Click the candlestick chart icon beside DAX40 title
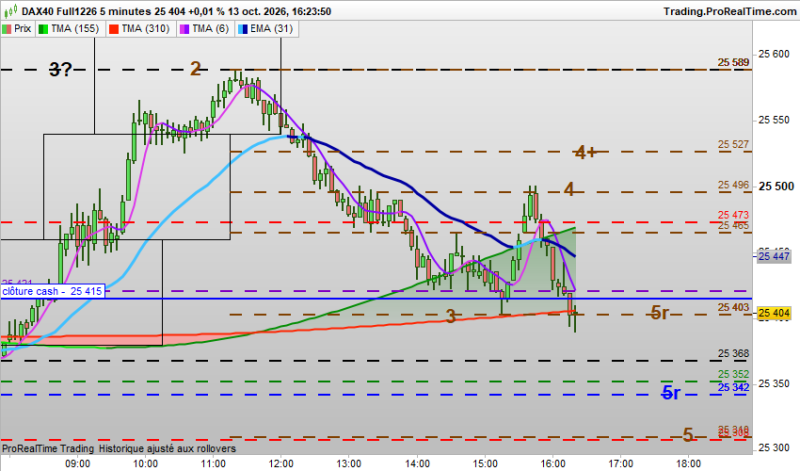The height and width of the screenshot is (471, 800). point(10,10)
